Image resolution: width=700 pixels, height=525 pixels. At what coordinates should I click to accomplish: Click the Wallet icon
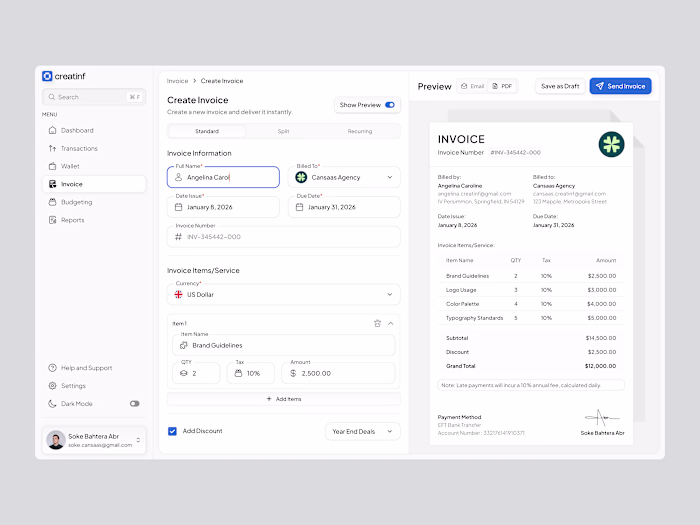[x=52, y=166]
